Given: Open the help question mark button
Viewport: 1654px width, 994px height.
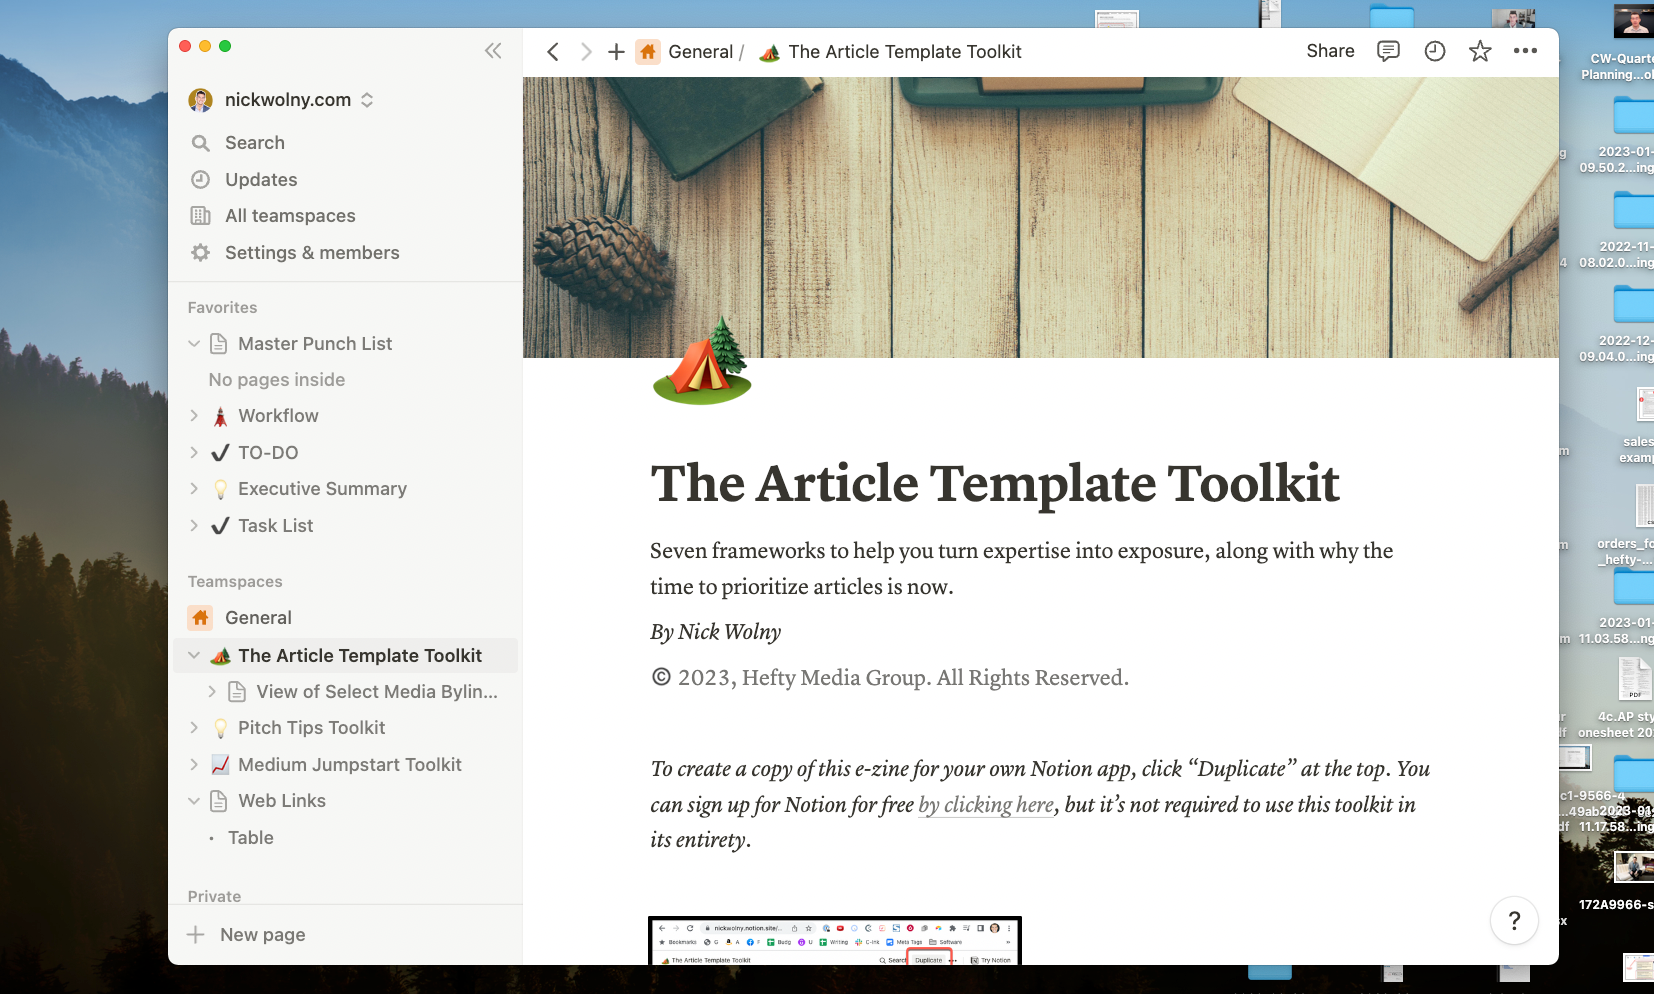Looking at the screenshot, I should [x=1514, y=920].
